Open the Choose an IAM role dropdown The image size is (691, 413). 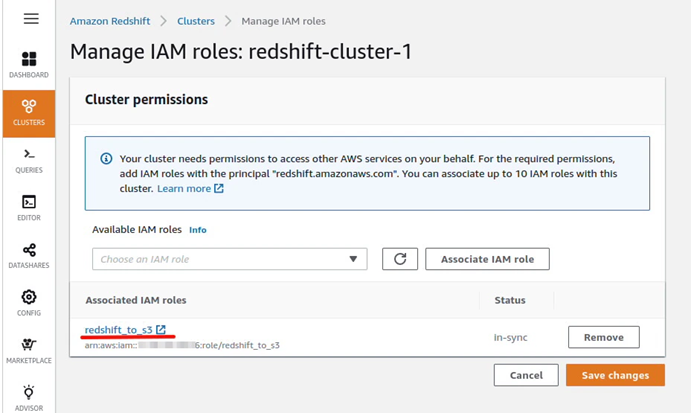230,259
